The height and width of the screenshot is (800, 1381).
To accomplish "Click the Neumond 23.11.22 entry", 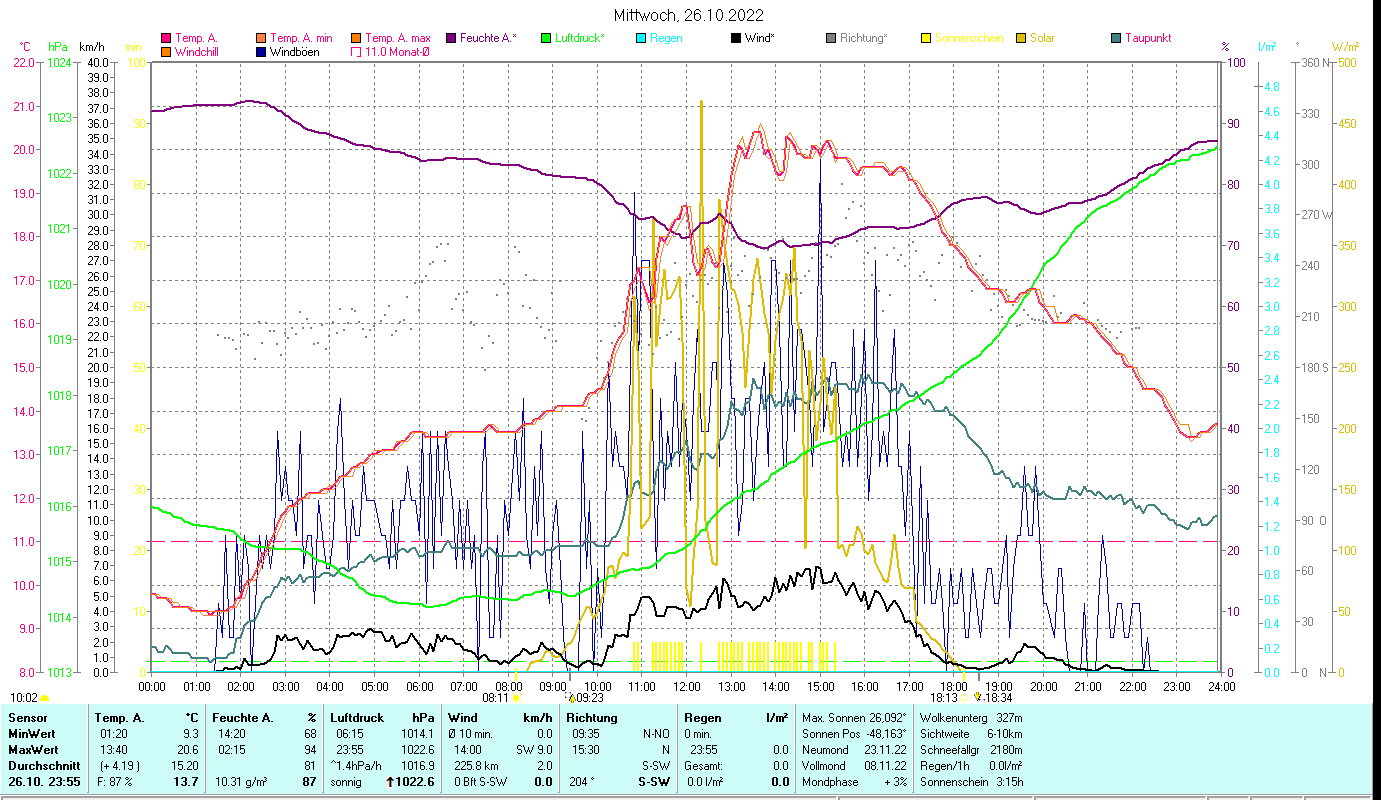I will 854,750.
